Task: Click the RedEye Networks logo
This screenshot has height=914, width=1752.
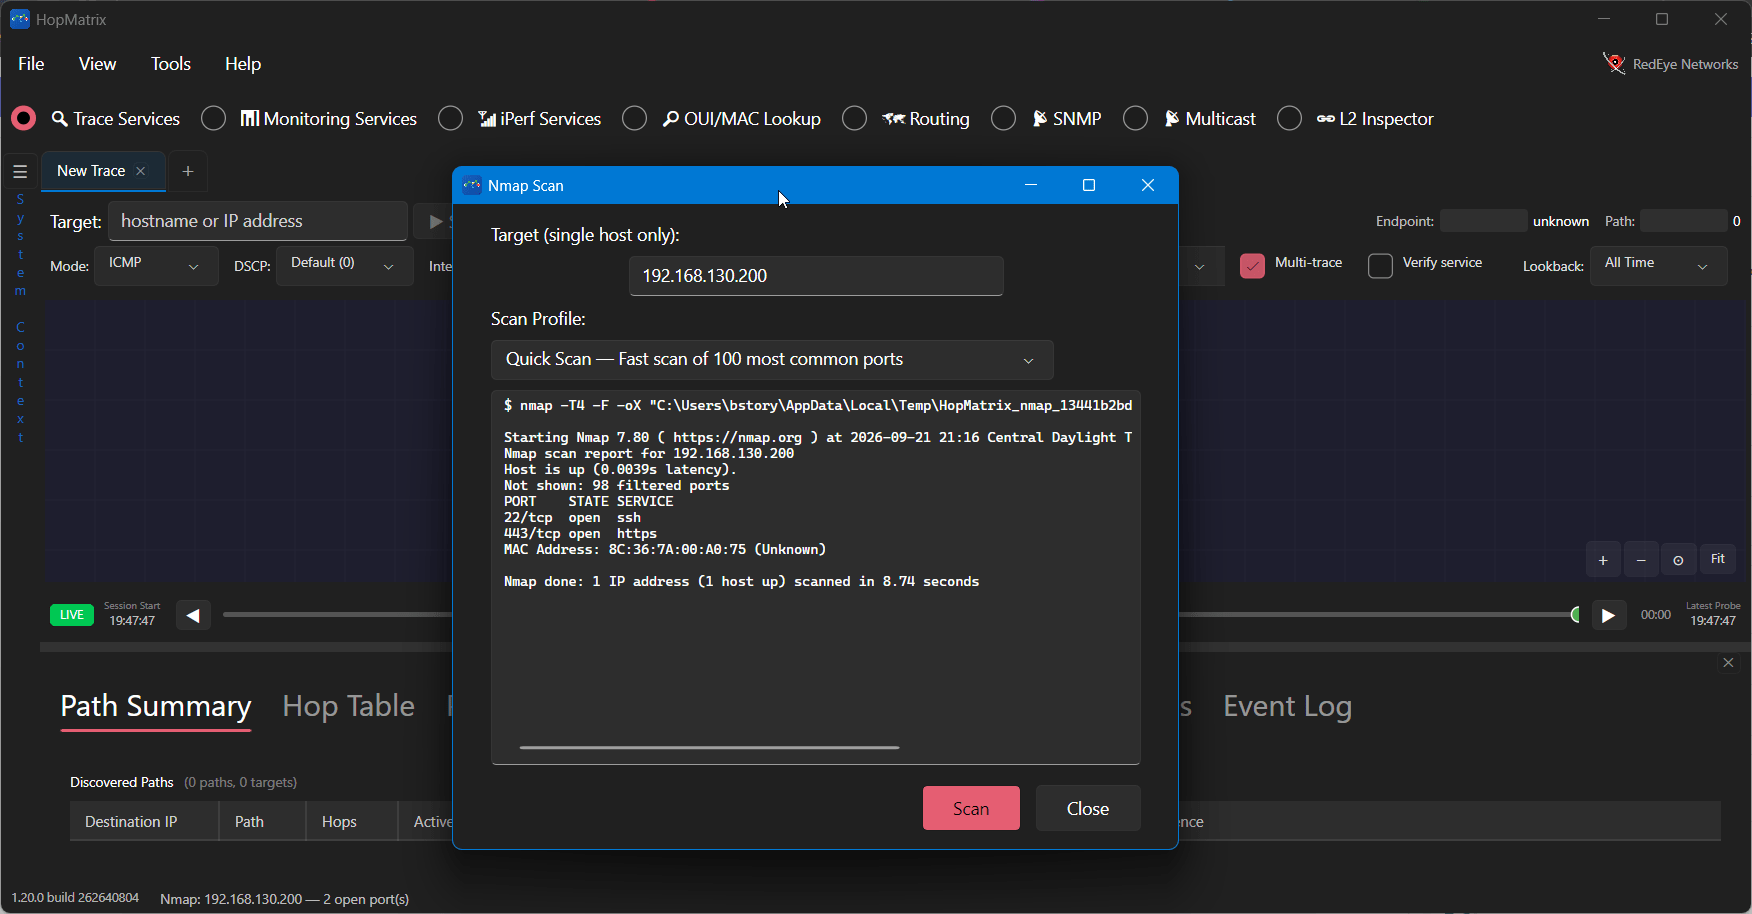Action: 1614,64
